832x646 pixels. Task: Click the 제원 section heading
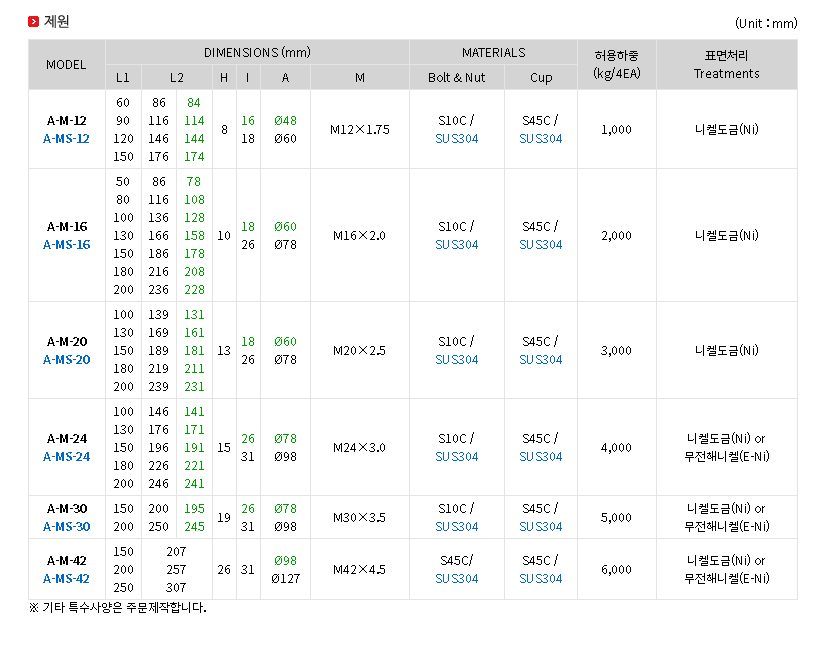[x=56, y=21]
